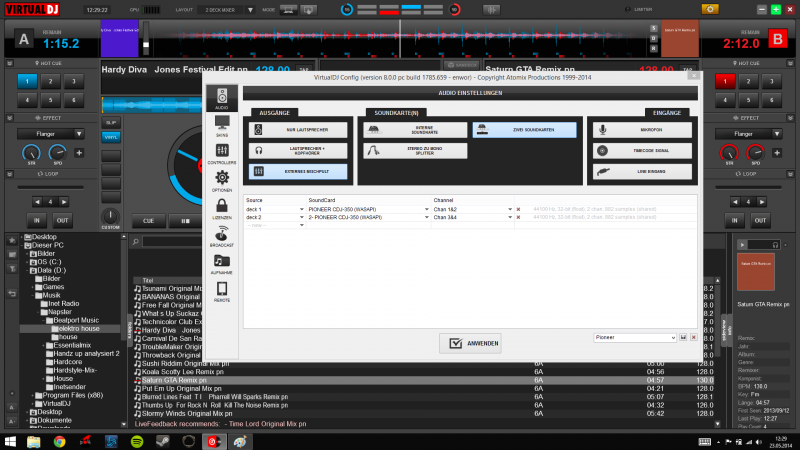Enable Timecode Signal input

pos(642,151)
